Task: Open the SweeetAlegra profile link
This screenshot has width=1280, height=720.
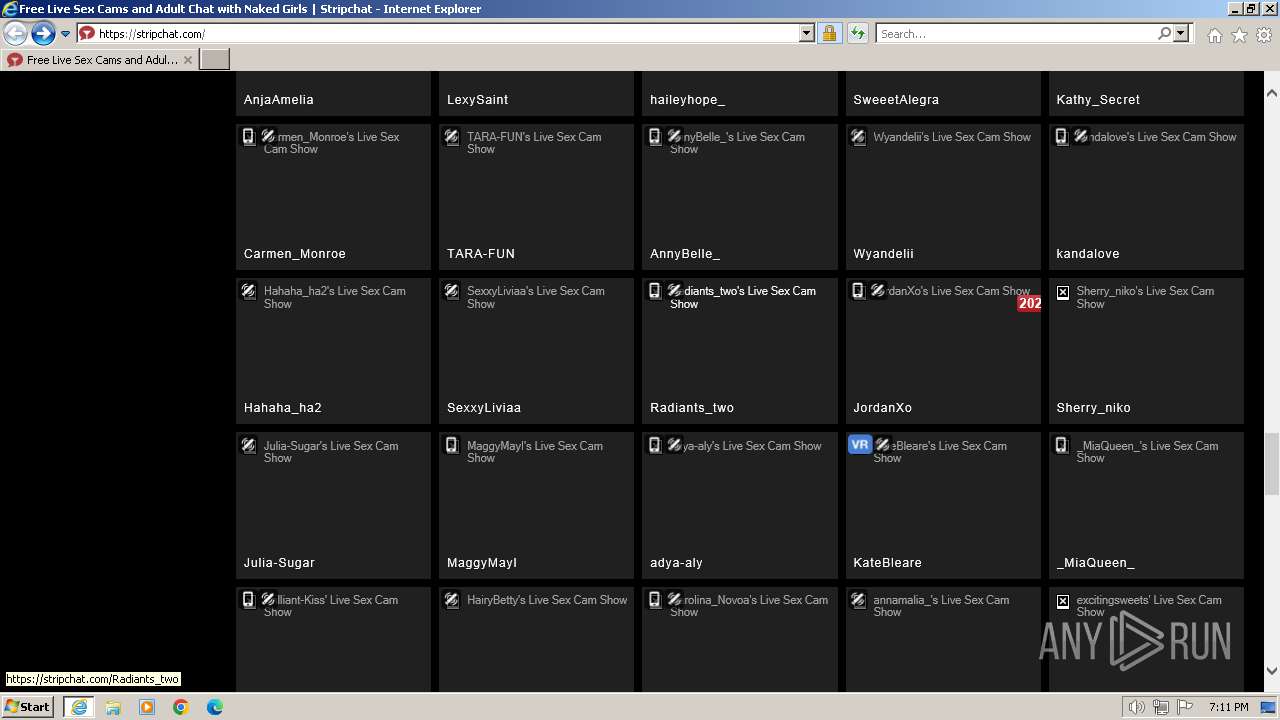Action: (896, 100)
